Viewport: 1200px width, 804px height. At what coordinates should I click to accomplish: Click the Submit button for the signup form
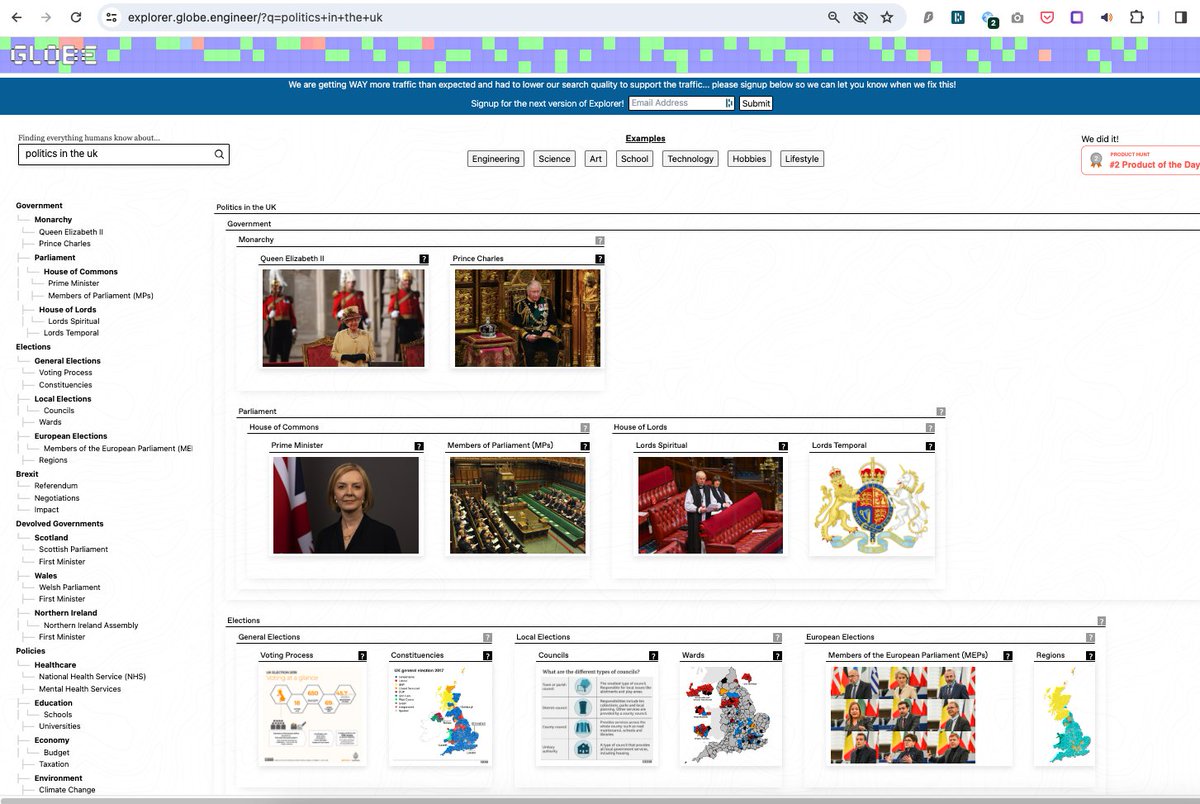click(755, 103)
